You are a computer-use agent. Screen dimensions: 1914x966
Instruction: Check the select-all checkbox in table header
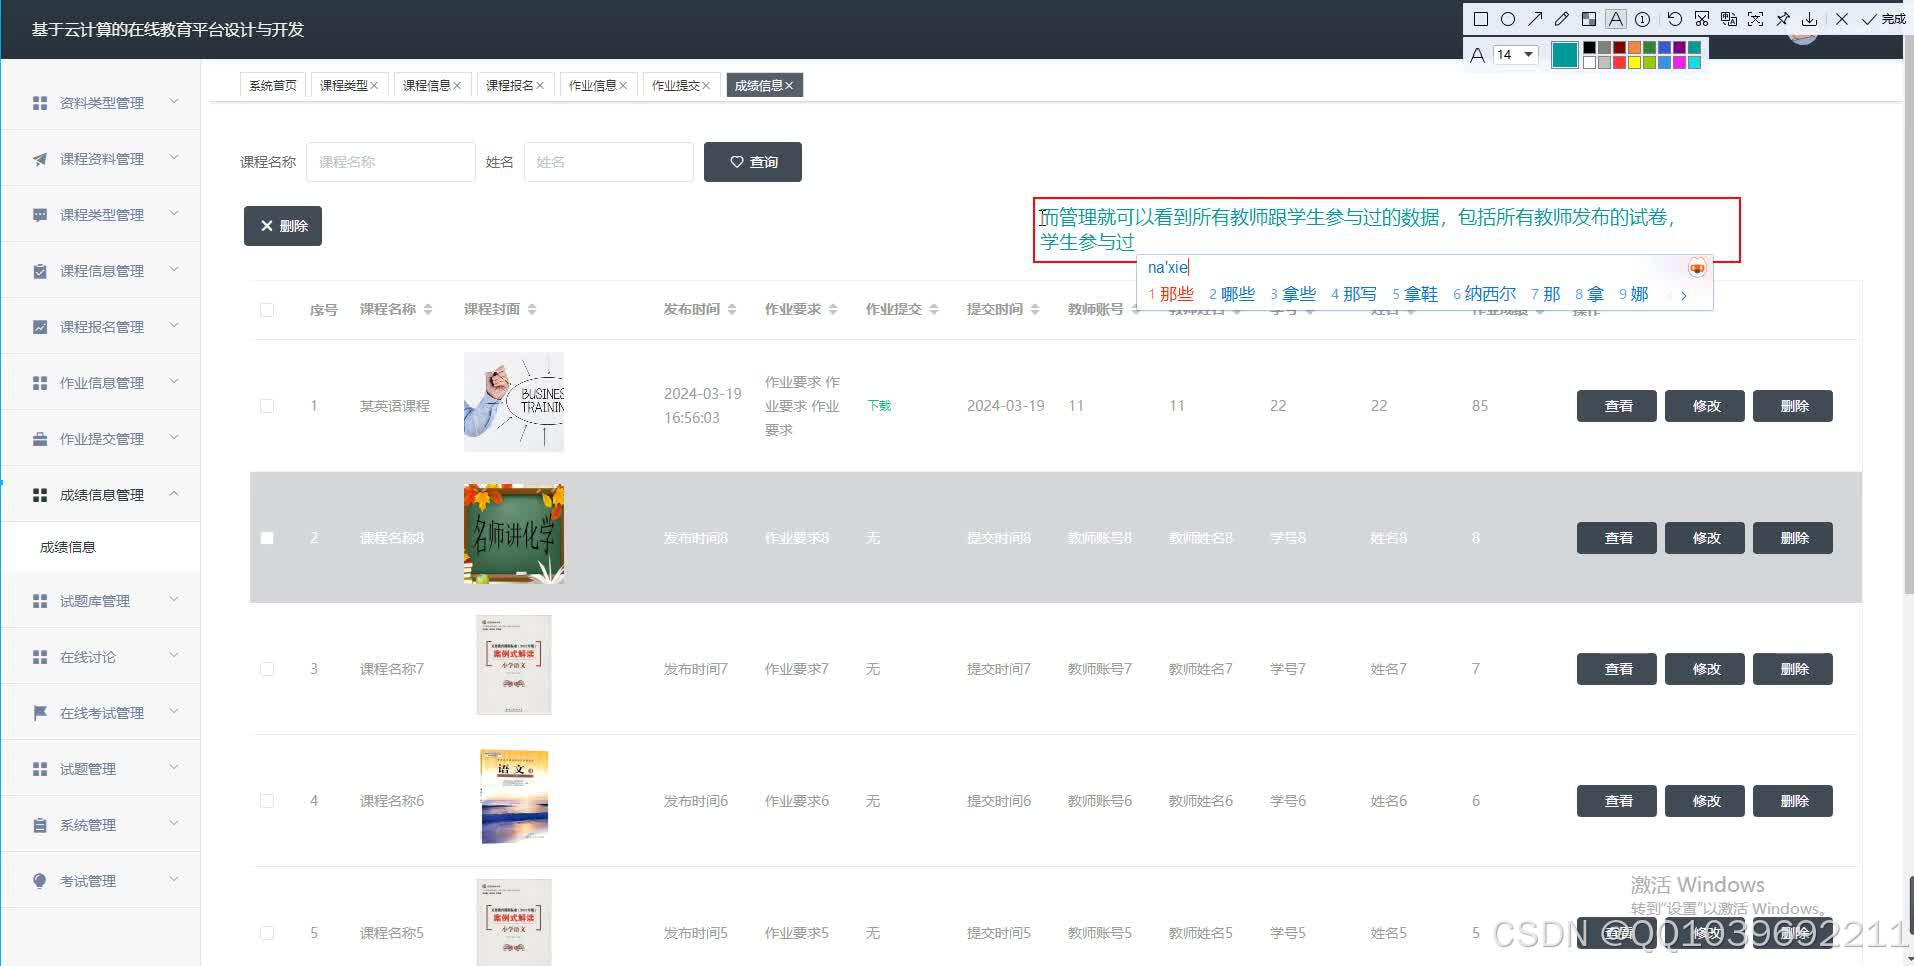click(x=267, y=309)
